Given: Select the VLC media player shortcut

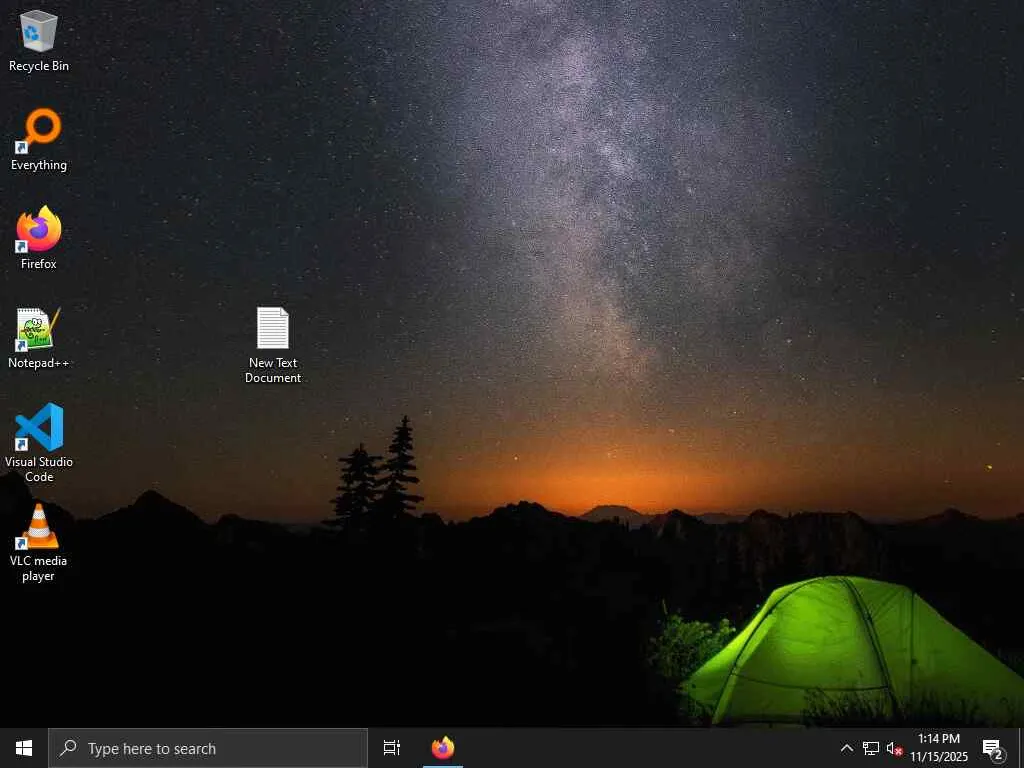Looking at the screenshot, I should pyautogui.click(x=39, y=542).
